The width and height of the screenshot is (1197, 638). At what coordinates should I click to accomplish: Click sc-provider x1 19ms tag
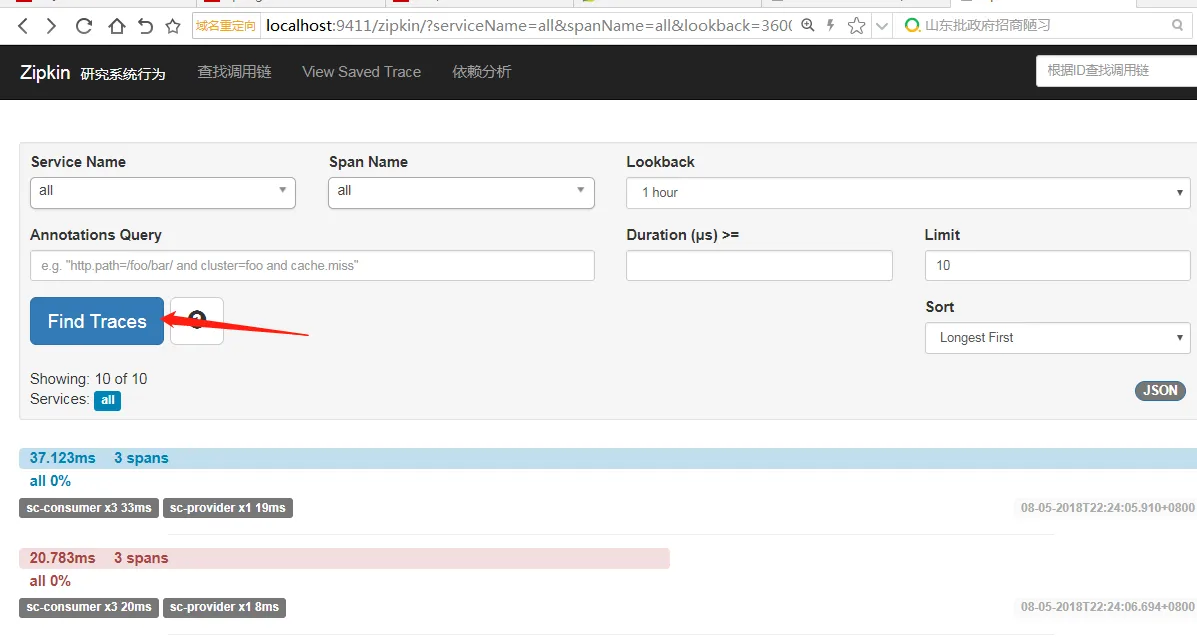point(227,508)
